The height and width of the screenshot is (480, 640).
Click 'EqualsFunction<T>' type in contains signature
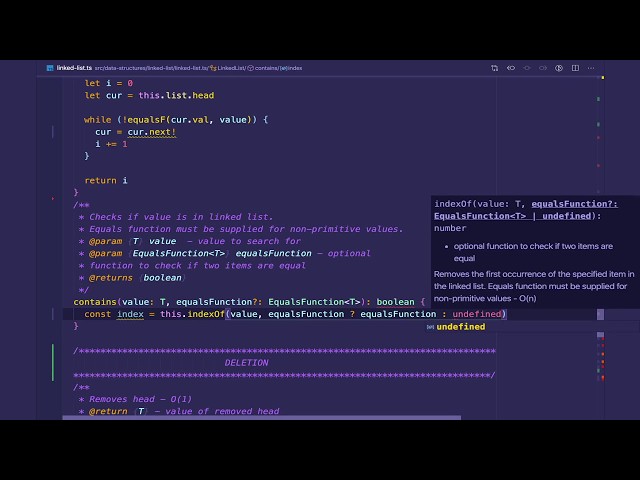click(314, 302)
